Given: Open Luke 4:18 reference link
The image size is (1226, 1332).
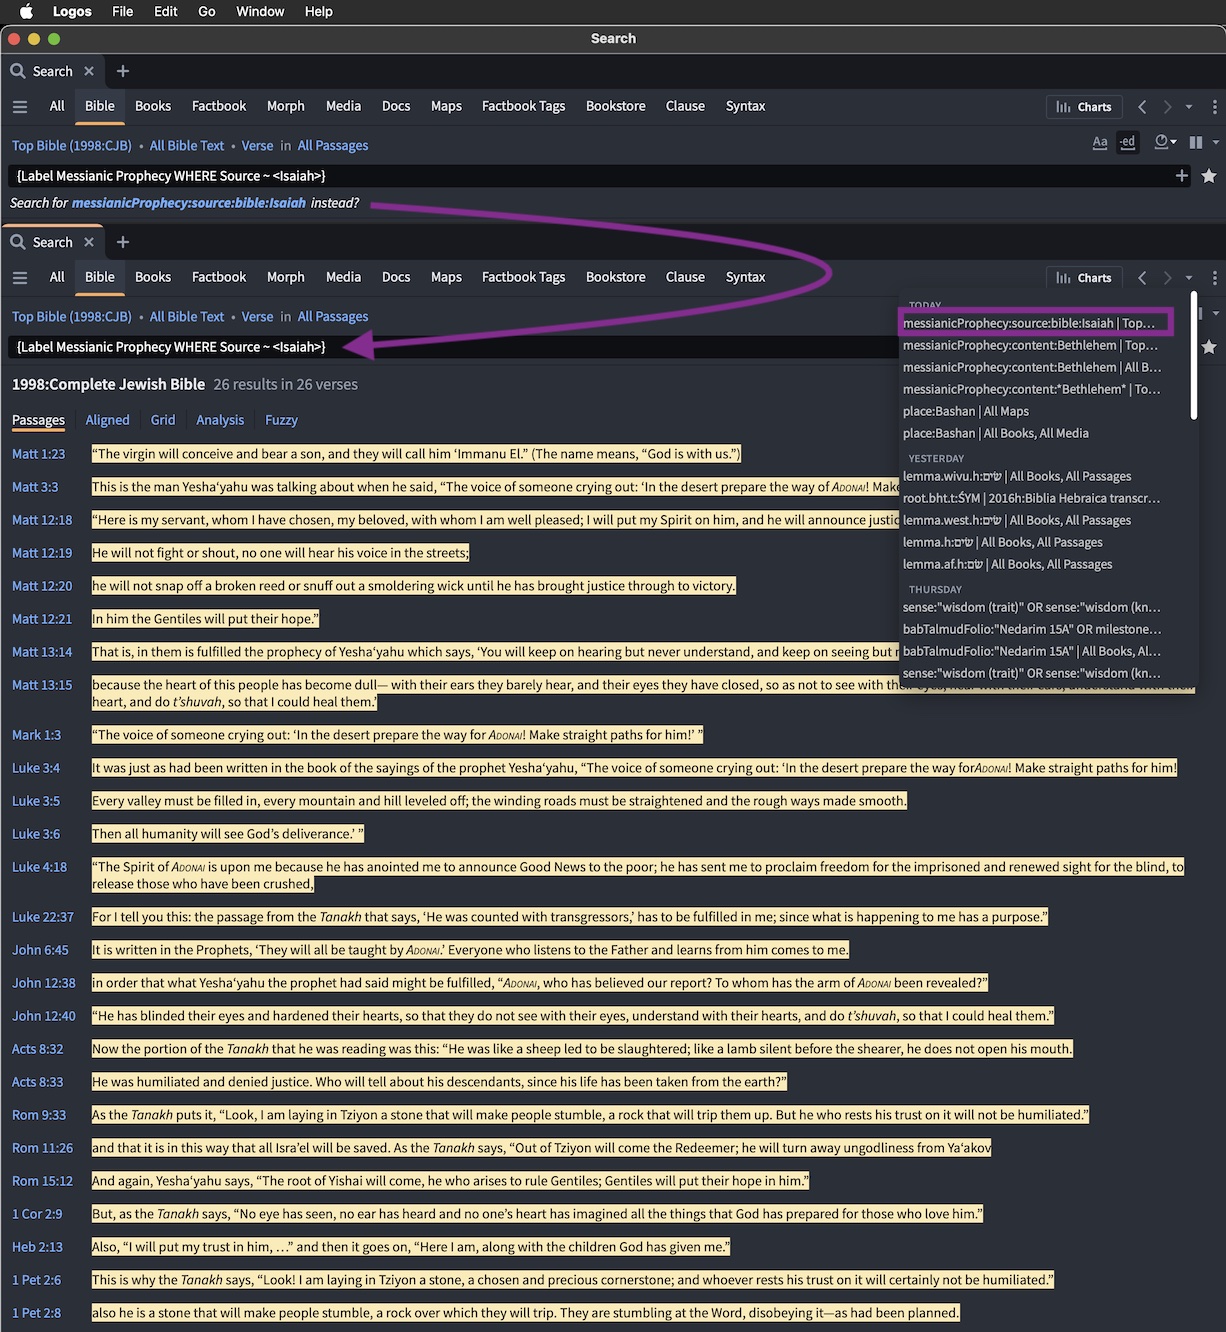Looking at the screenshot, I should click(x=39, y=867).
